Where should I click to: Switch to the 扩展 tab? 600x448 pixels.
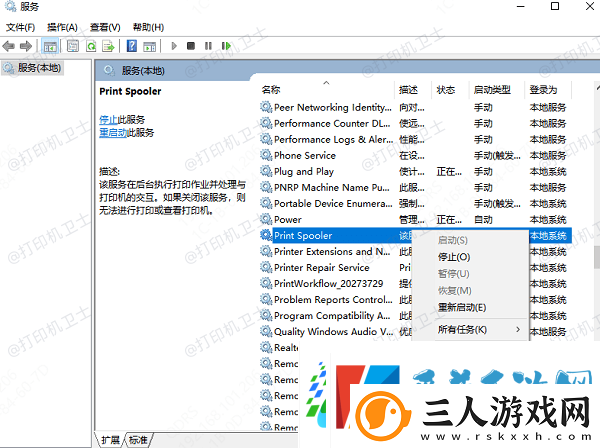[x=111, y=440]
